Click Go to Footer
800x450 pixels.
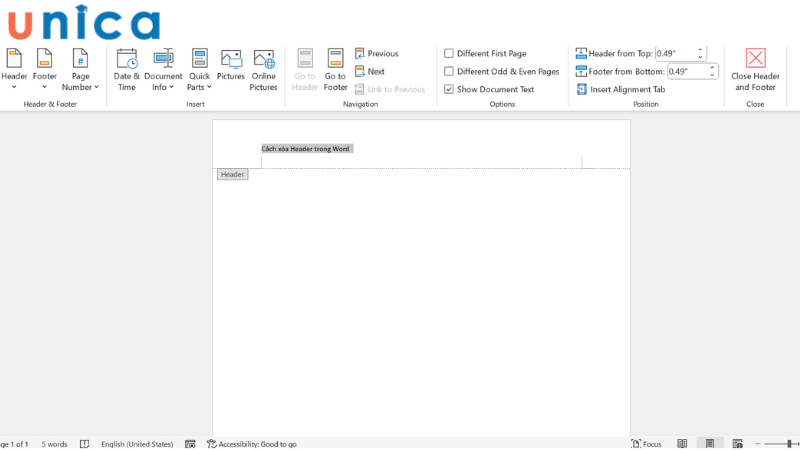pos(335,69)
